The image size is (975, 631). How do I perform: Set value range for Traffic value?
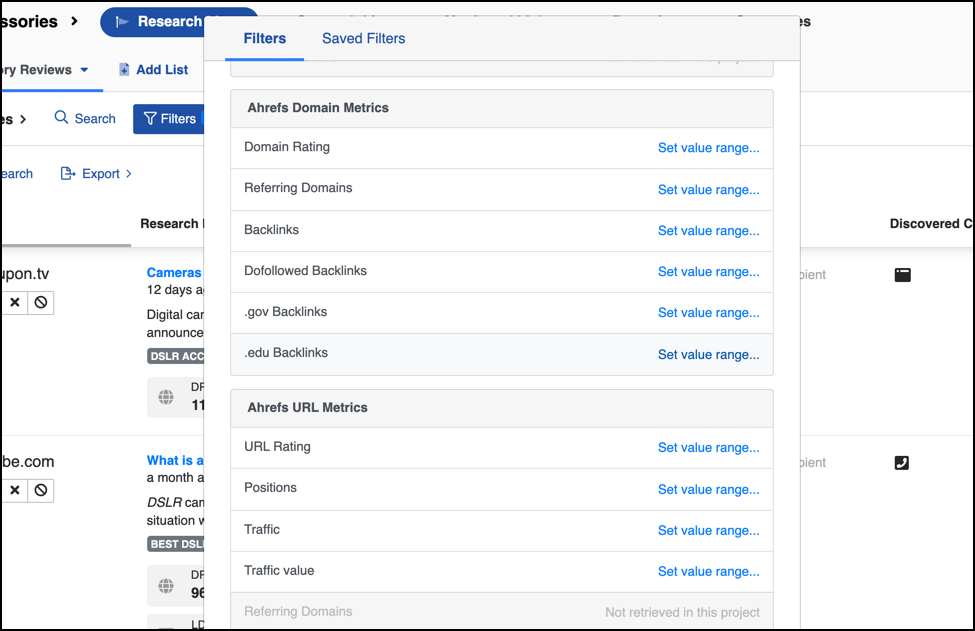pos(708,572)
